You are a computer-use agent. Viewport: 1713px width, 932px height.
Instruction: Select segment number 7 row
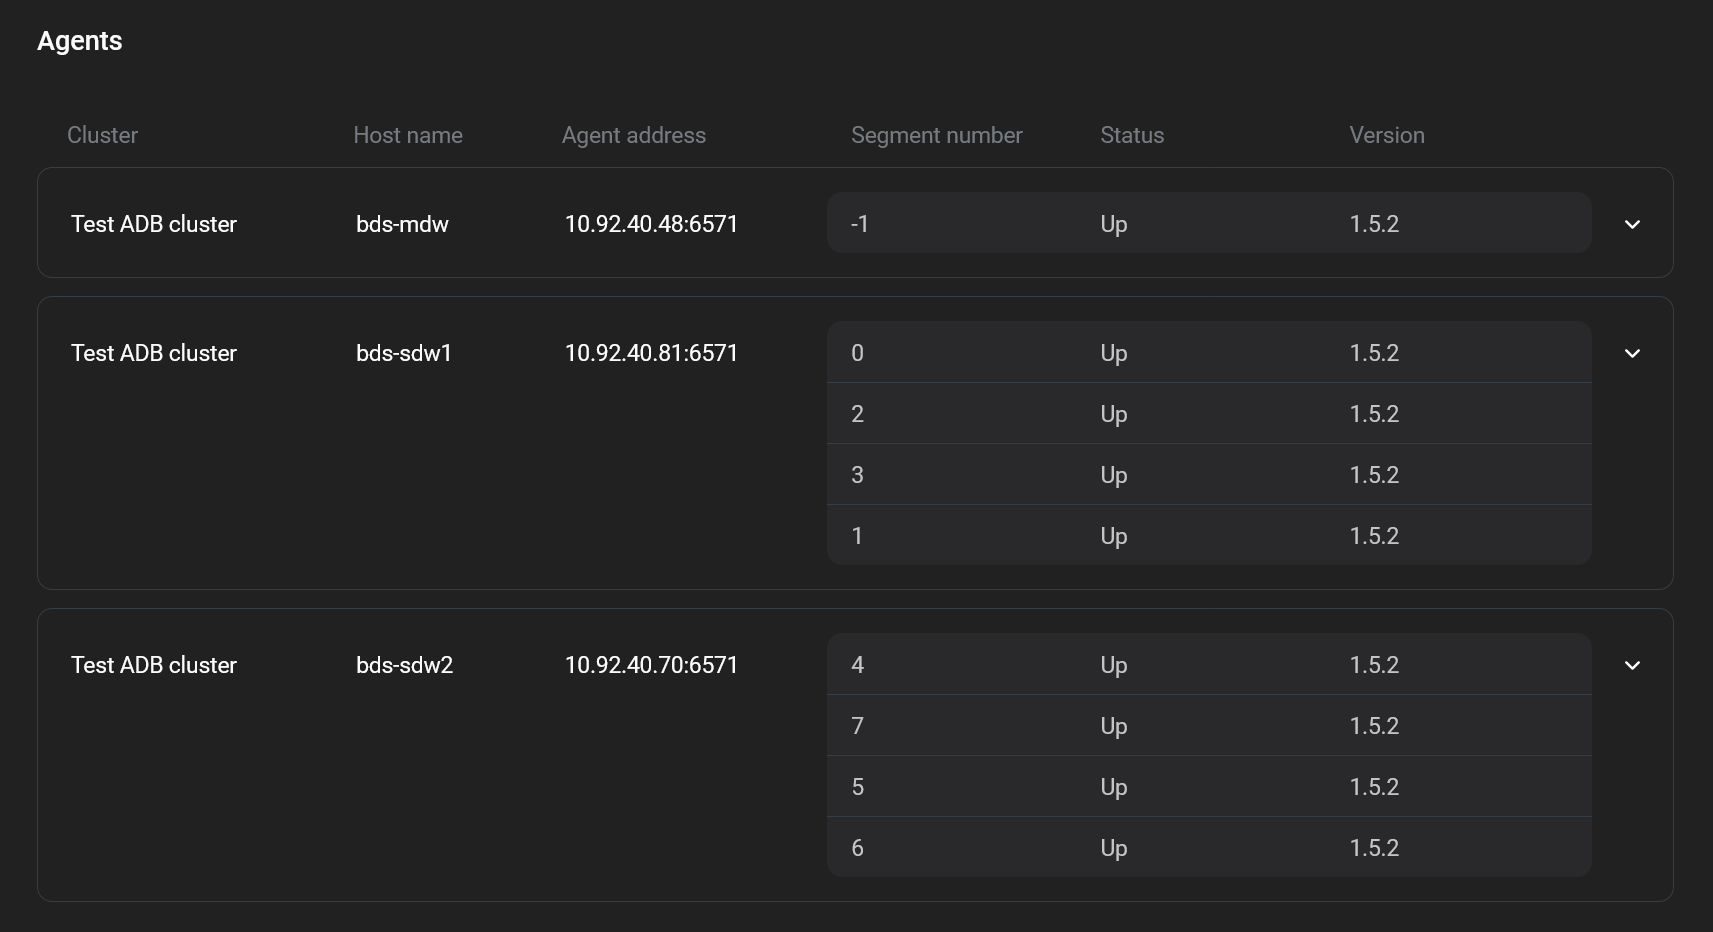click(1208, 726)
